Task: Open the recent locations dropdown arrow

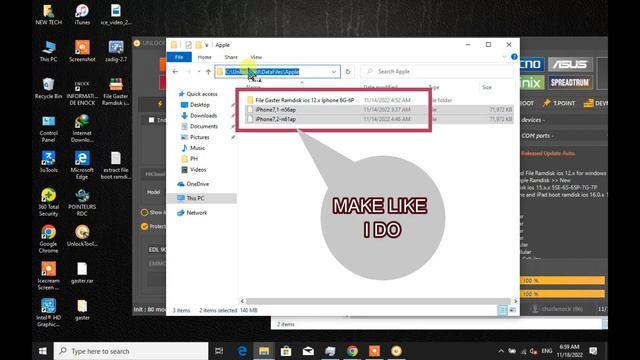Action: coord(199,72)
